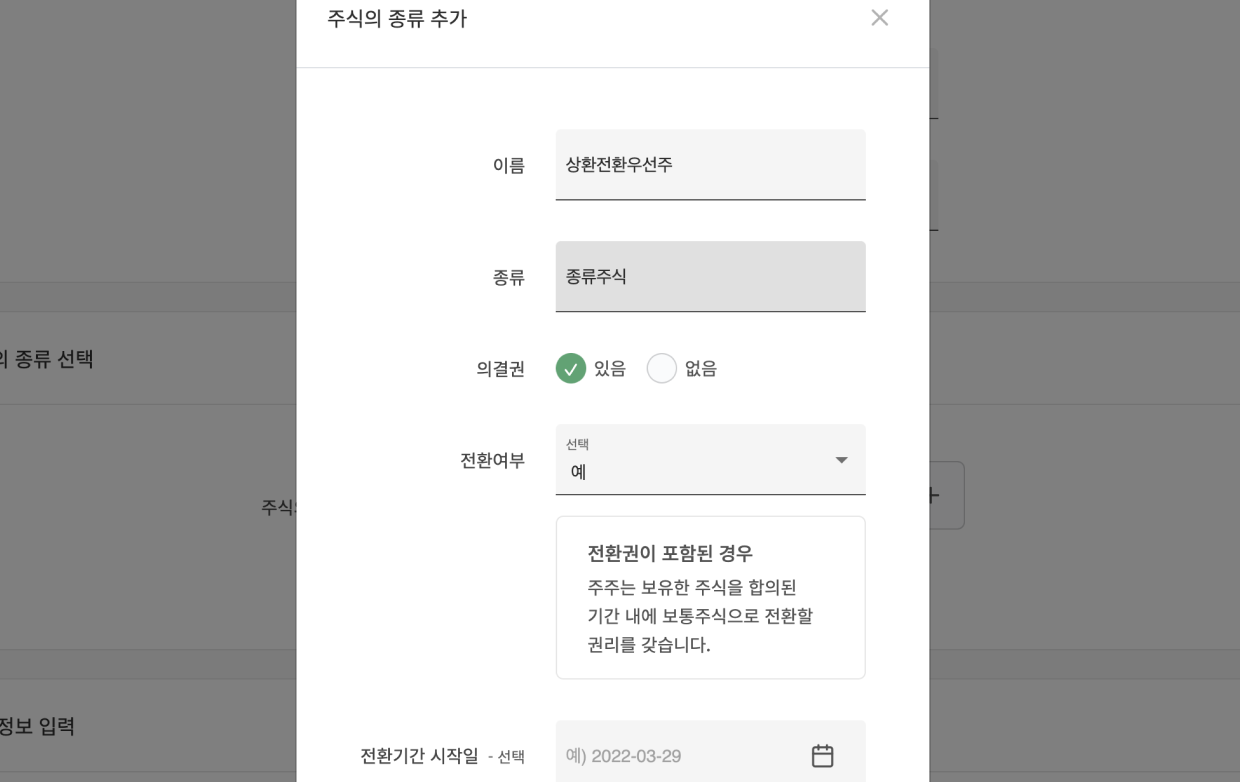
Task: Click the selected value 예 in 전환여부
Action: pos(579,471)
